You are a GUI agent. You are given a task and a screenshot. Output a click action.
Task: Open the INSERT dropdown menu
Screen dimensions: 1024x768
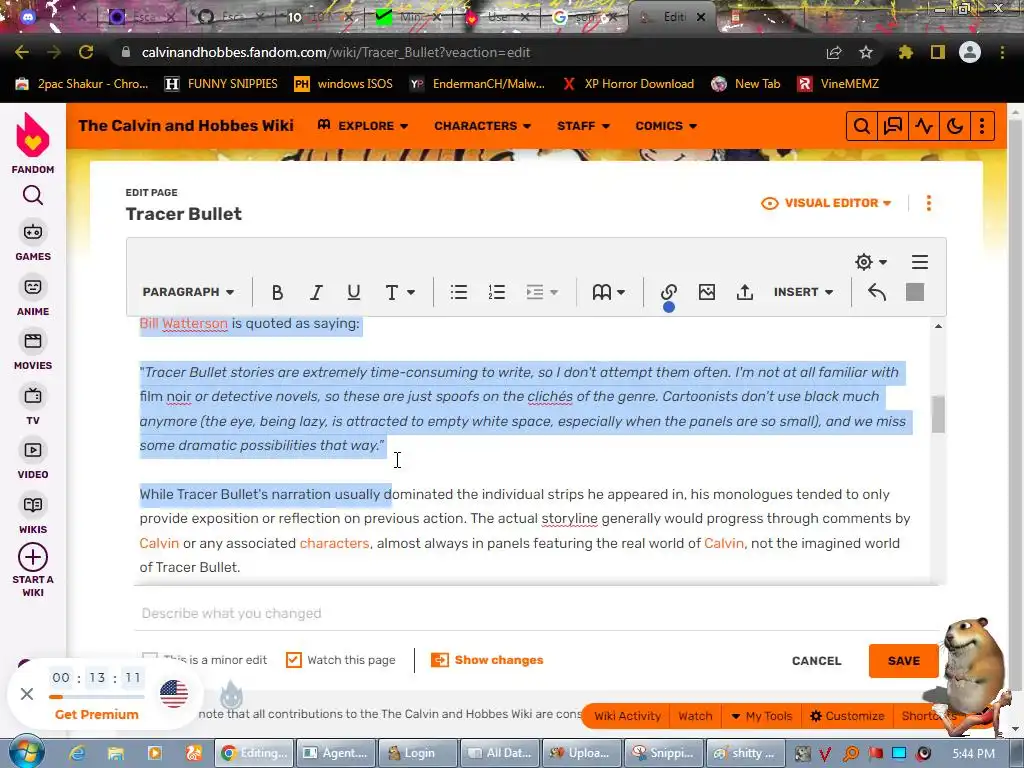click(x=803, y=292)
